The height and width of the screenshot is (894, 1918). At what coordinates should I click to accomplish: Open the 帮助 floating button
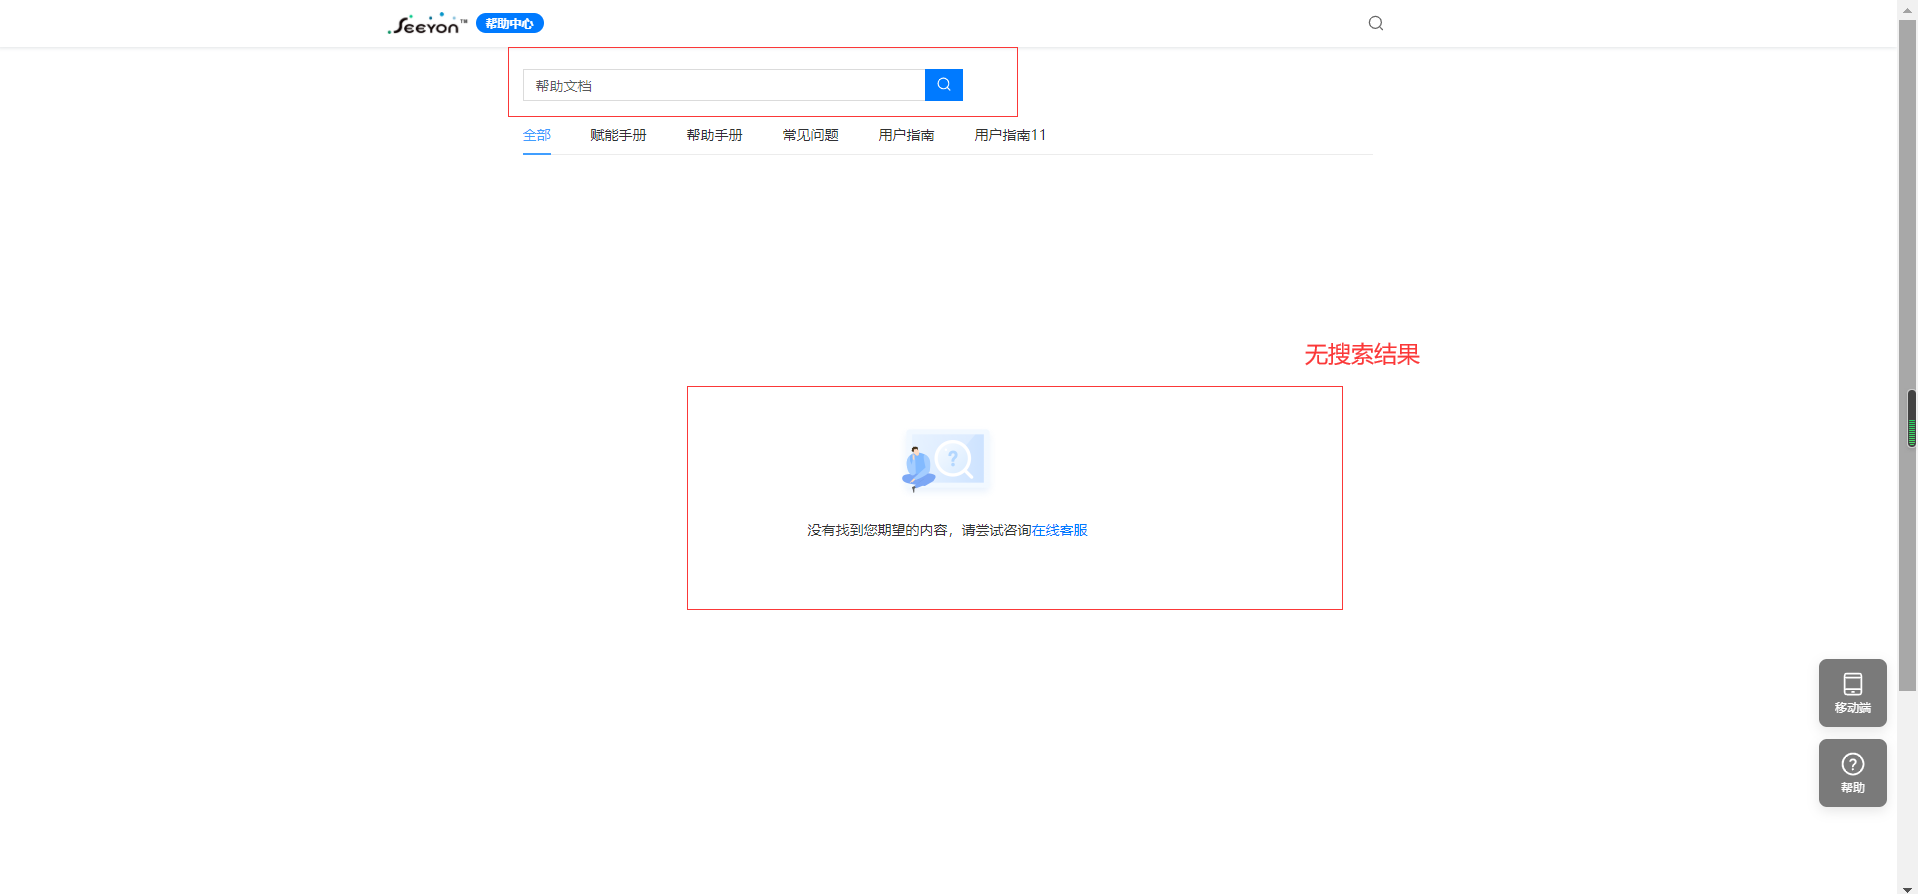pos(1852,773)
